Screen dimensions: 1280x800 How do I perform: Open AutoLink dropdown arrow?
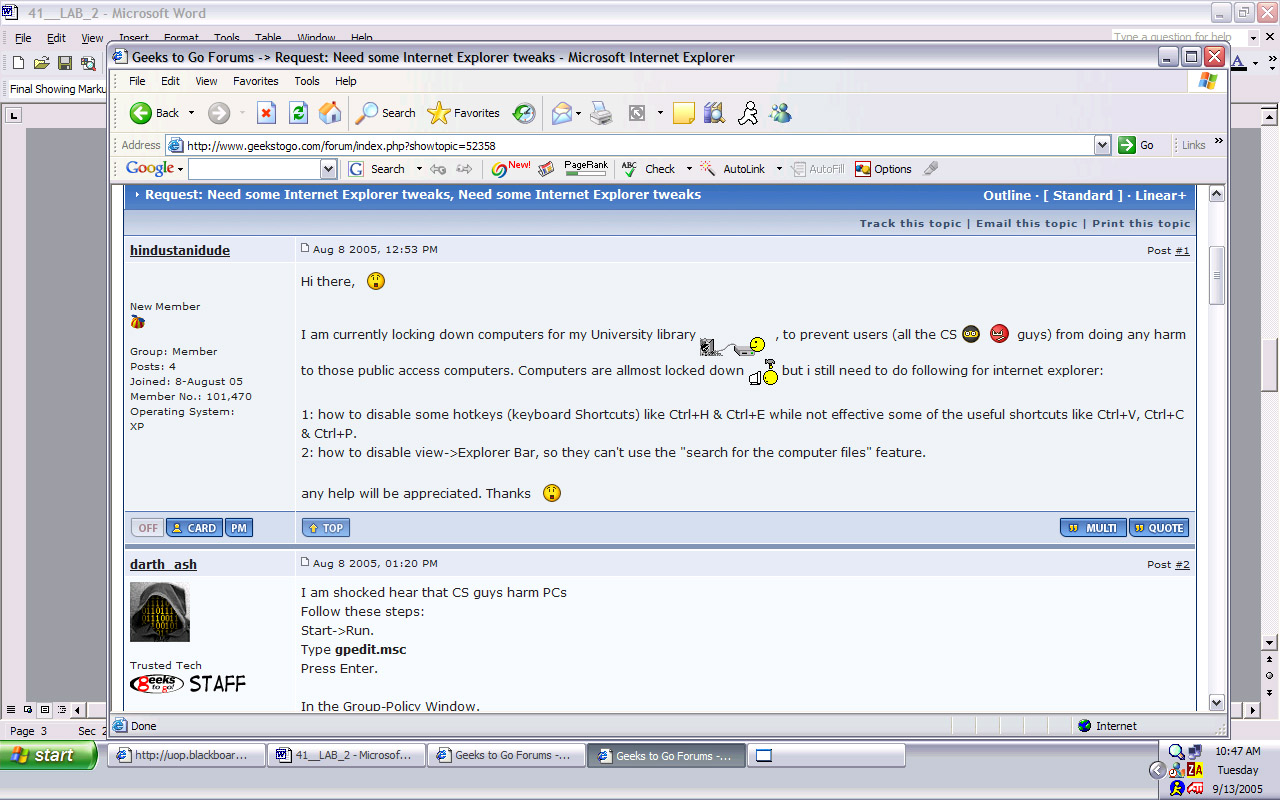779,169
